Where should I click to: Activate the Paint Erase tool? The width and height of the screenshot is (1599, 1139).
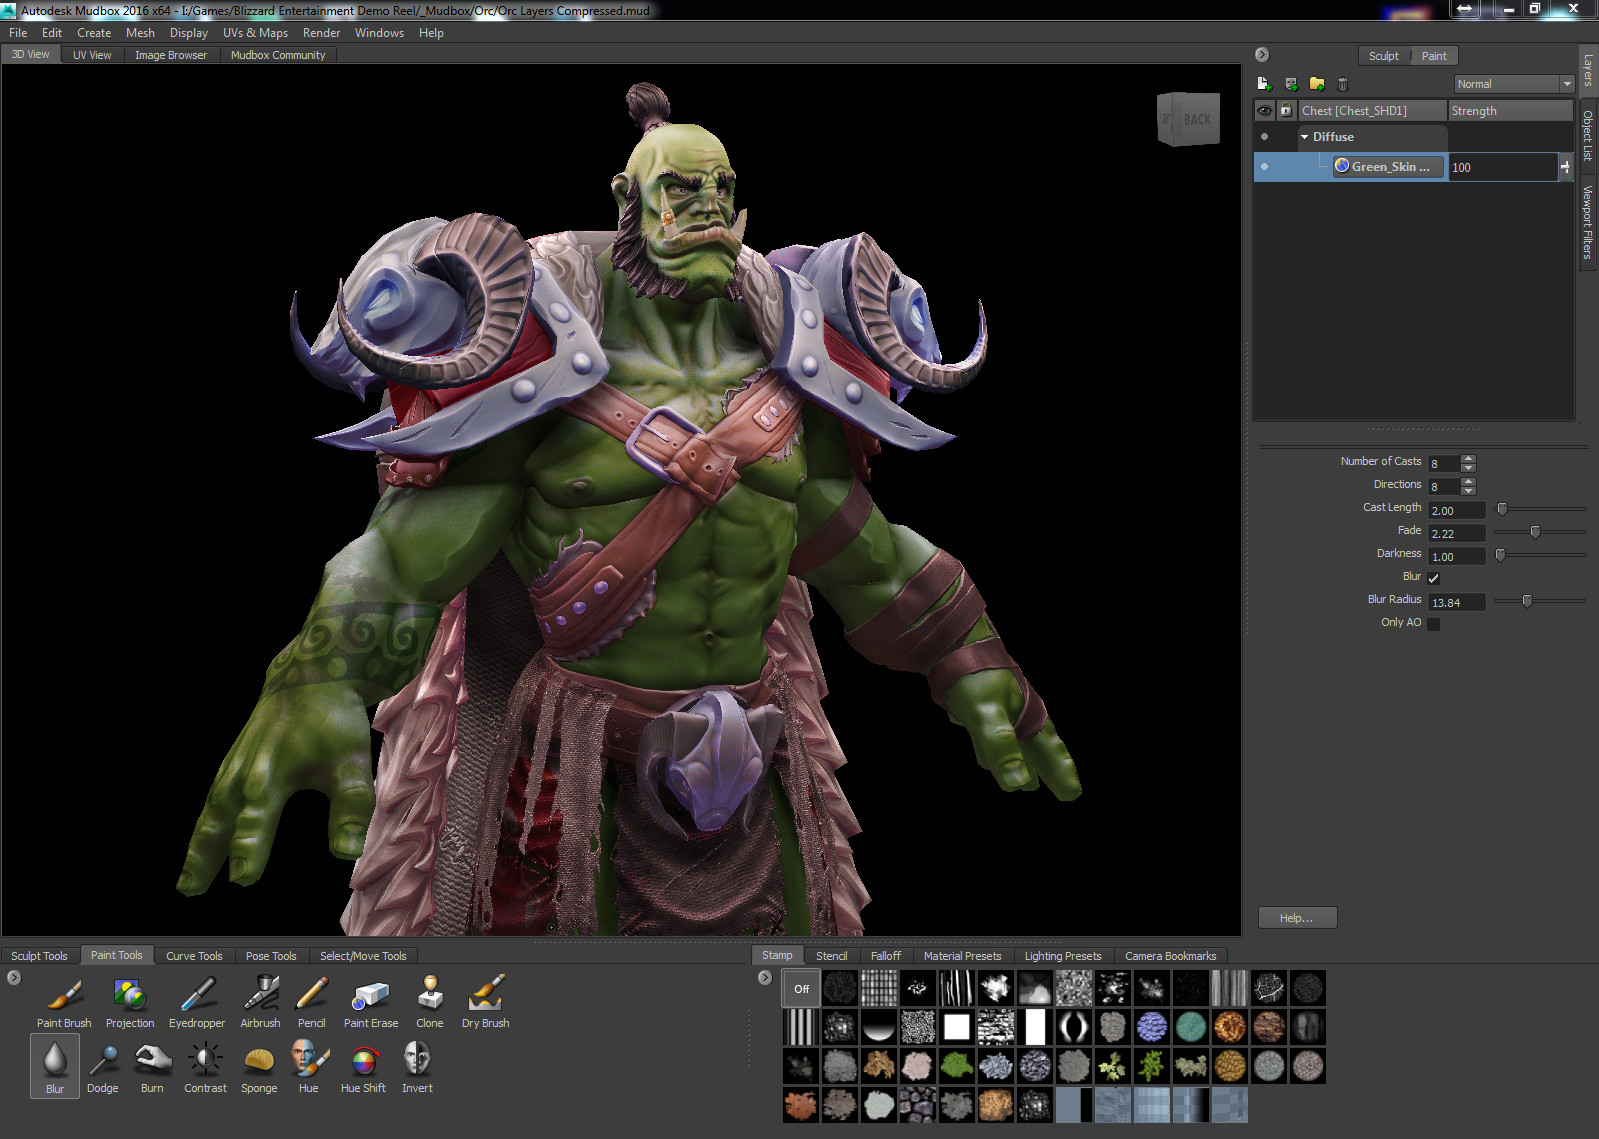coord(371,1001)
